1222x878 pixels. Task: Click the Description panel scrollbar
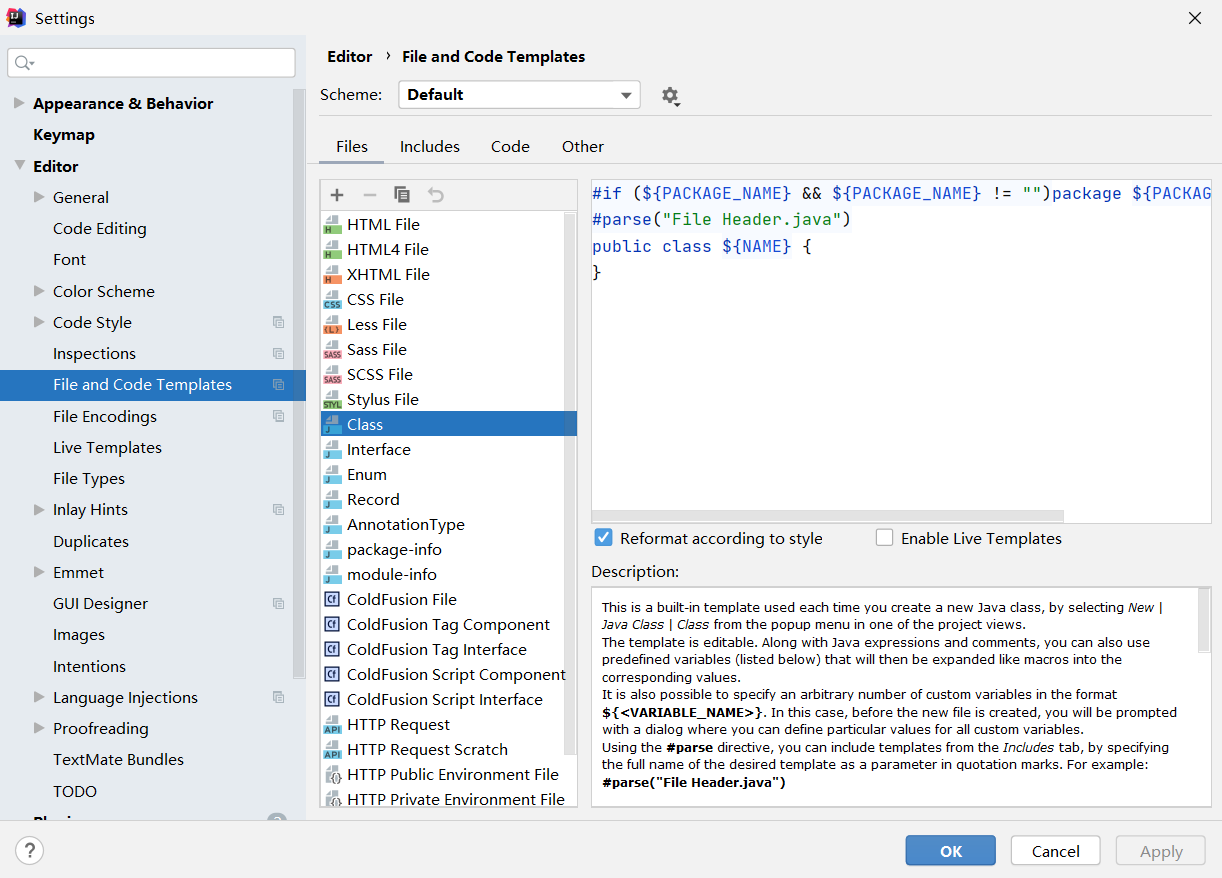coord(1204,620)
